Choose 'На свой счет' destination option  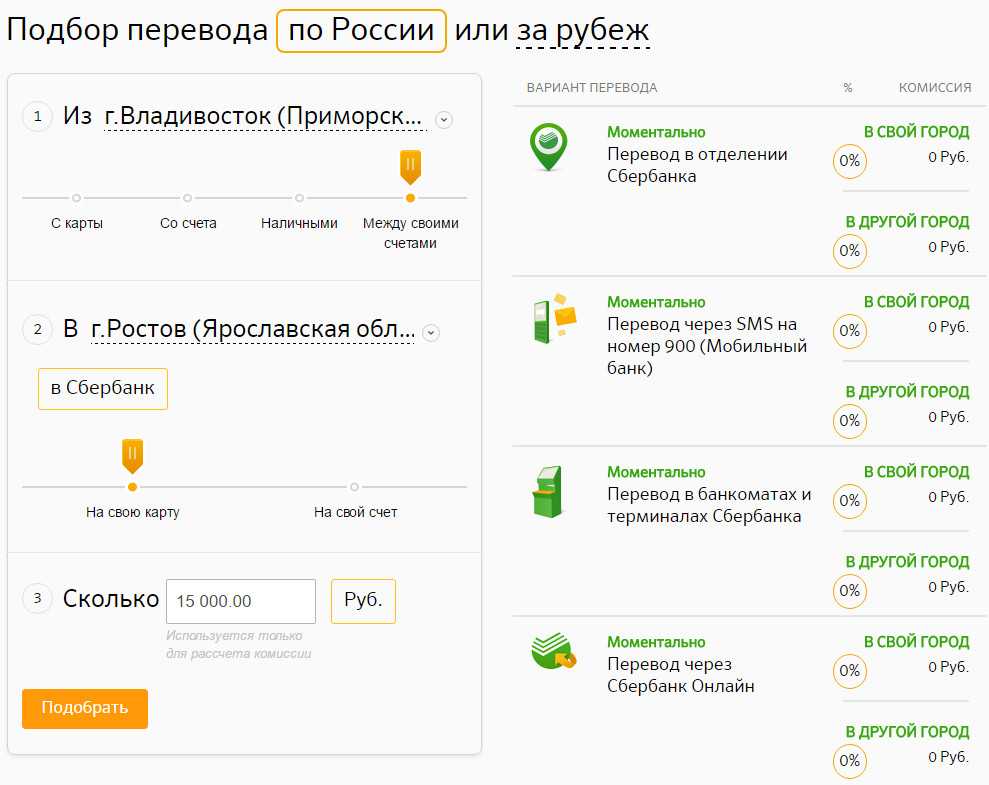click(x=355, y=487)
